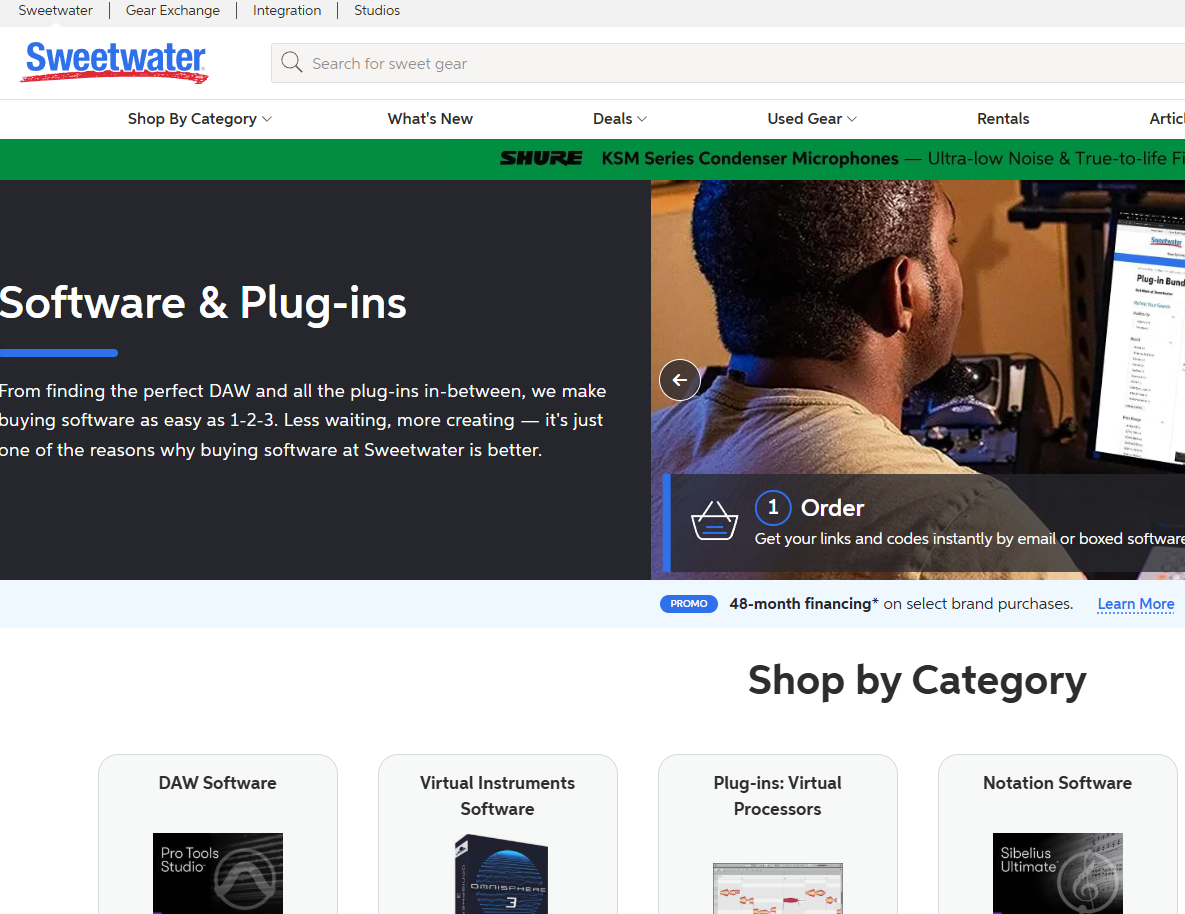Click the shopping basket Order icon
1185x914 pixels.
click(x=714, y=522)
